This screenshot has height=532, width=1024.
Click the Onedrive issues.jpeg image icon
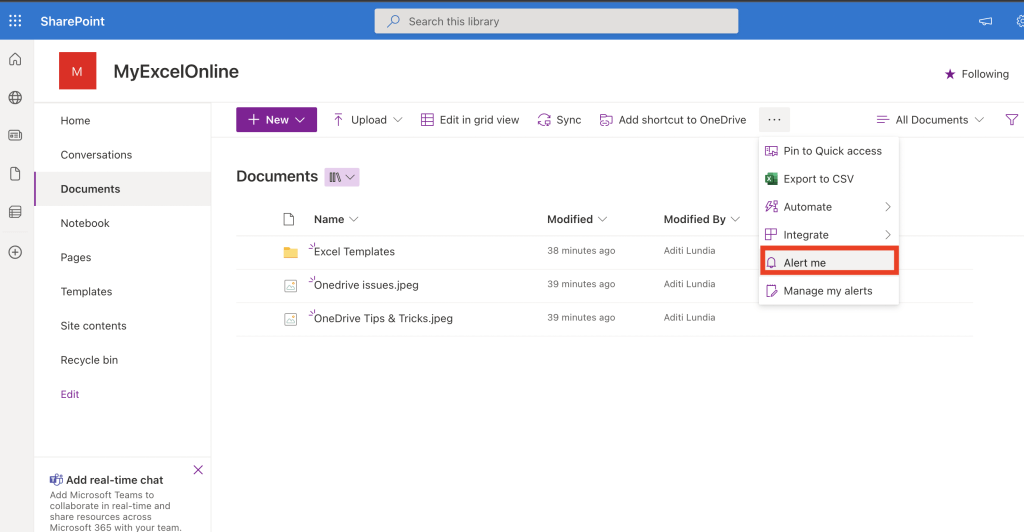click(291, 286)
